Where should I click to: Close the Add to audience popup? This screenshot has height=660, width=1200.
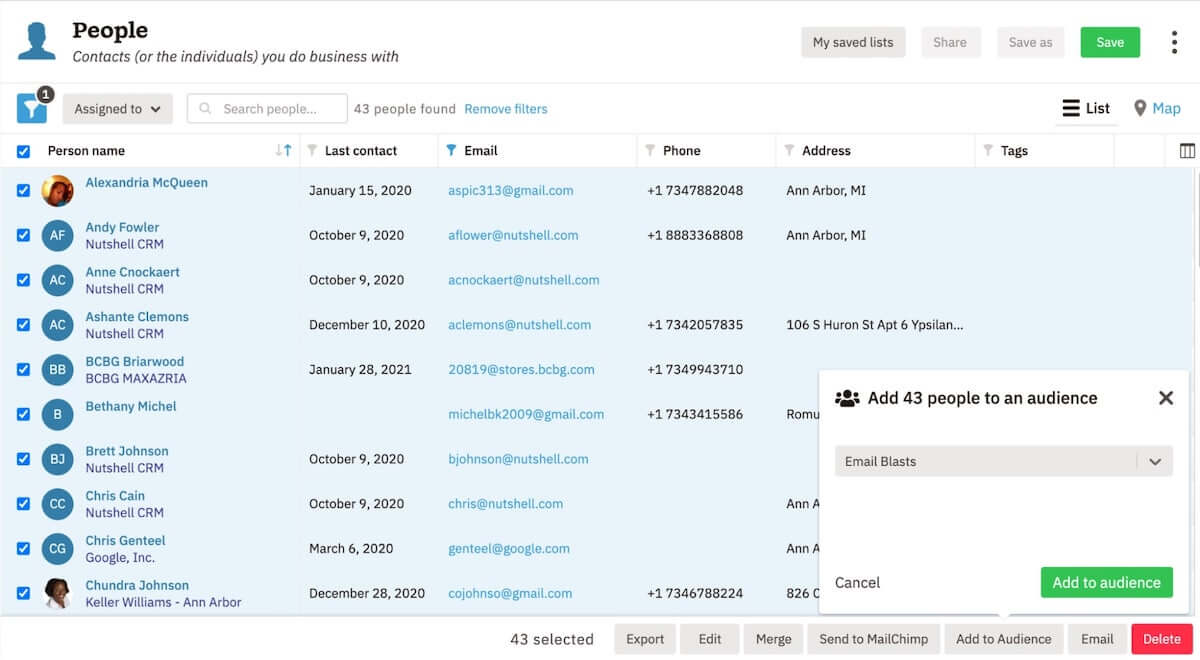click(x=1165, y=398)
